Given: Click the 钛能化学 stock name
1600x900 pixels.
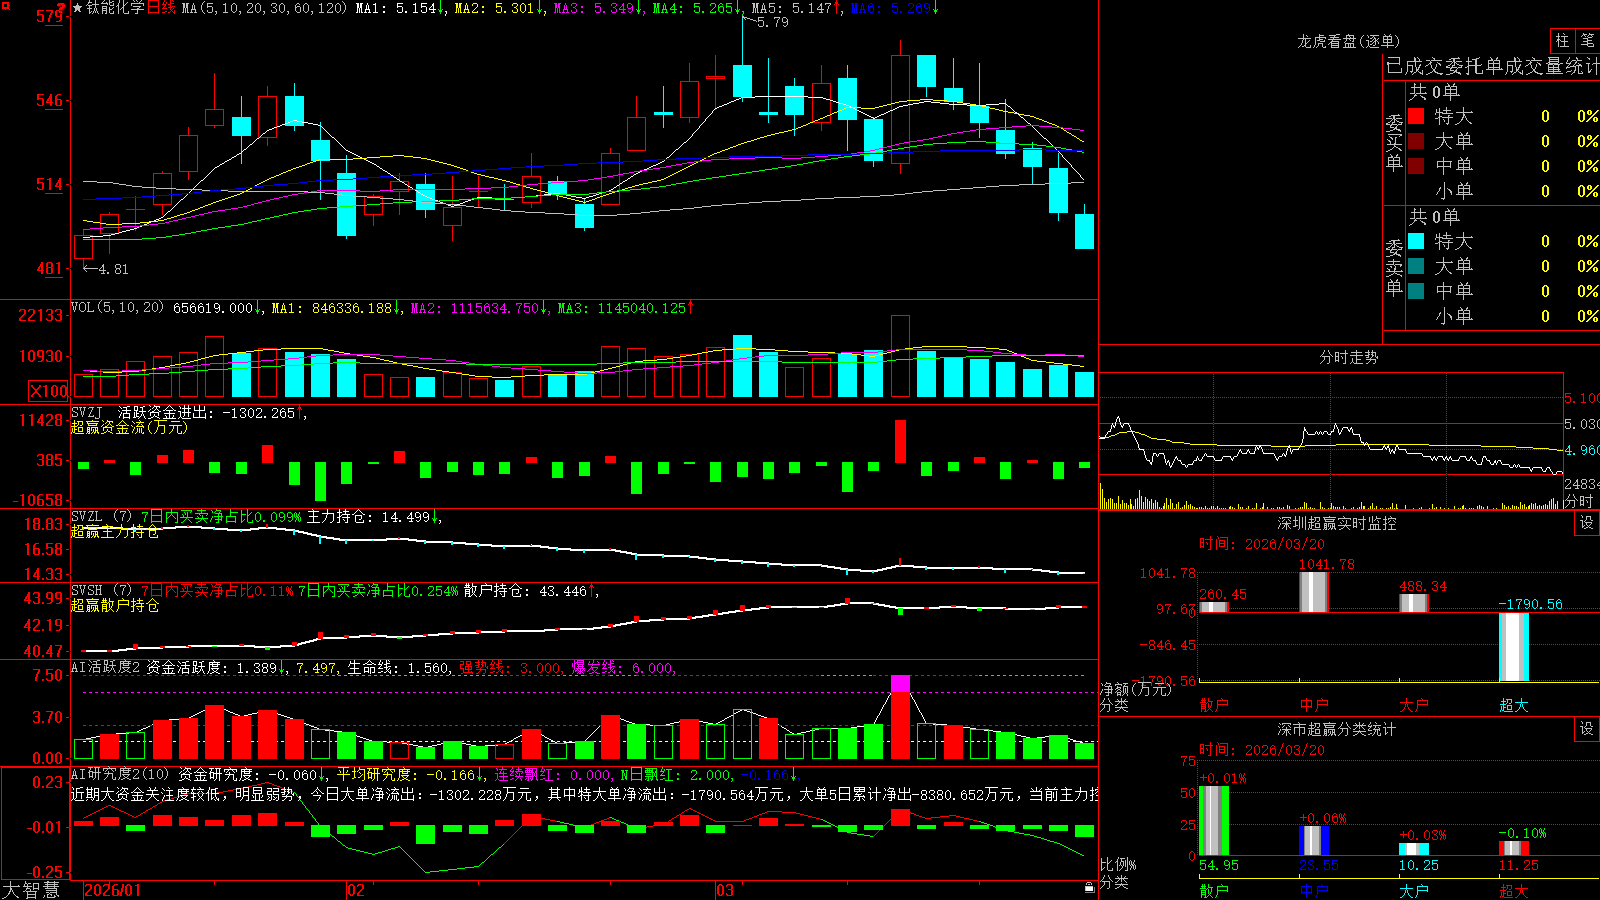Looking at the screenshot, I should (115, 8).
